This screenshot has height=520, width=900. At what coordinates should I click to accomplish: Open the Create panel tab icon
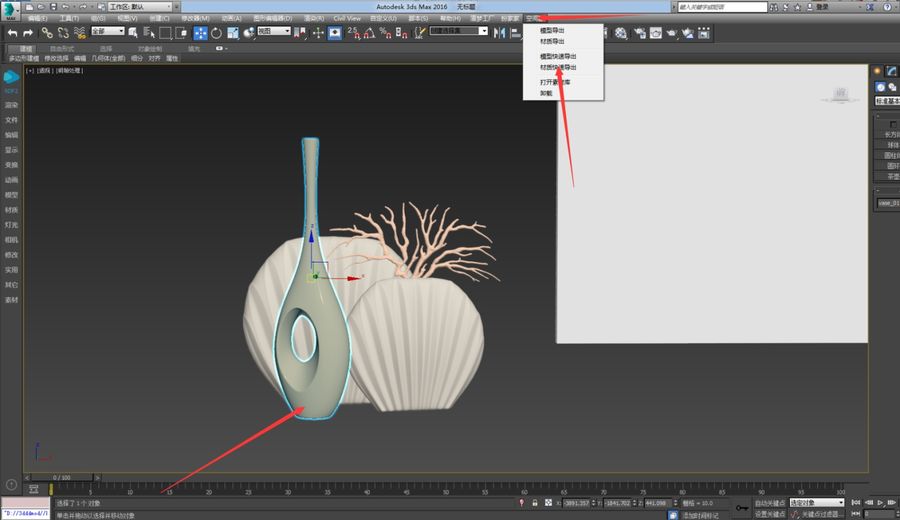pos(877,71)
